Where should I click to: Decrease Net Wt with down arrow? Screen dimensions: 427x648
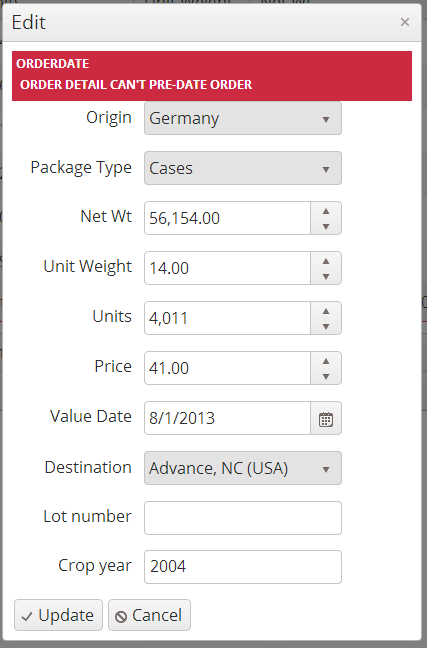326,226
